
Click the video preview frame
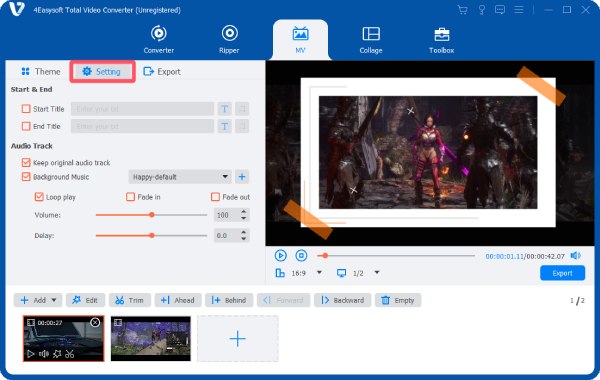(430, 153)
